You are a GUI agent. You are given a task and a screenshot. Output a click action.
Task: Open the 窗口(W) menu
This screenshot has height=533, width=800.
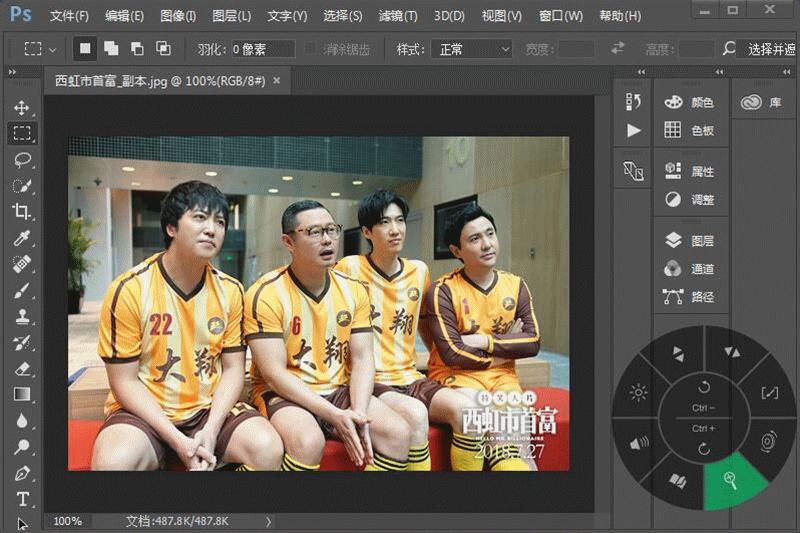point(561,16)
